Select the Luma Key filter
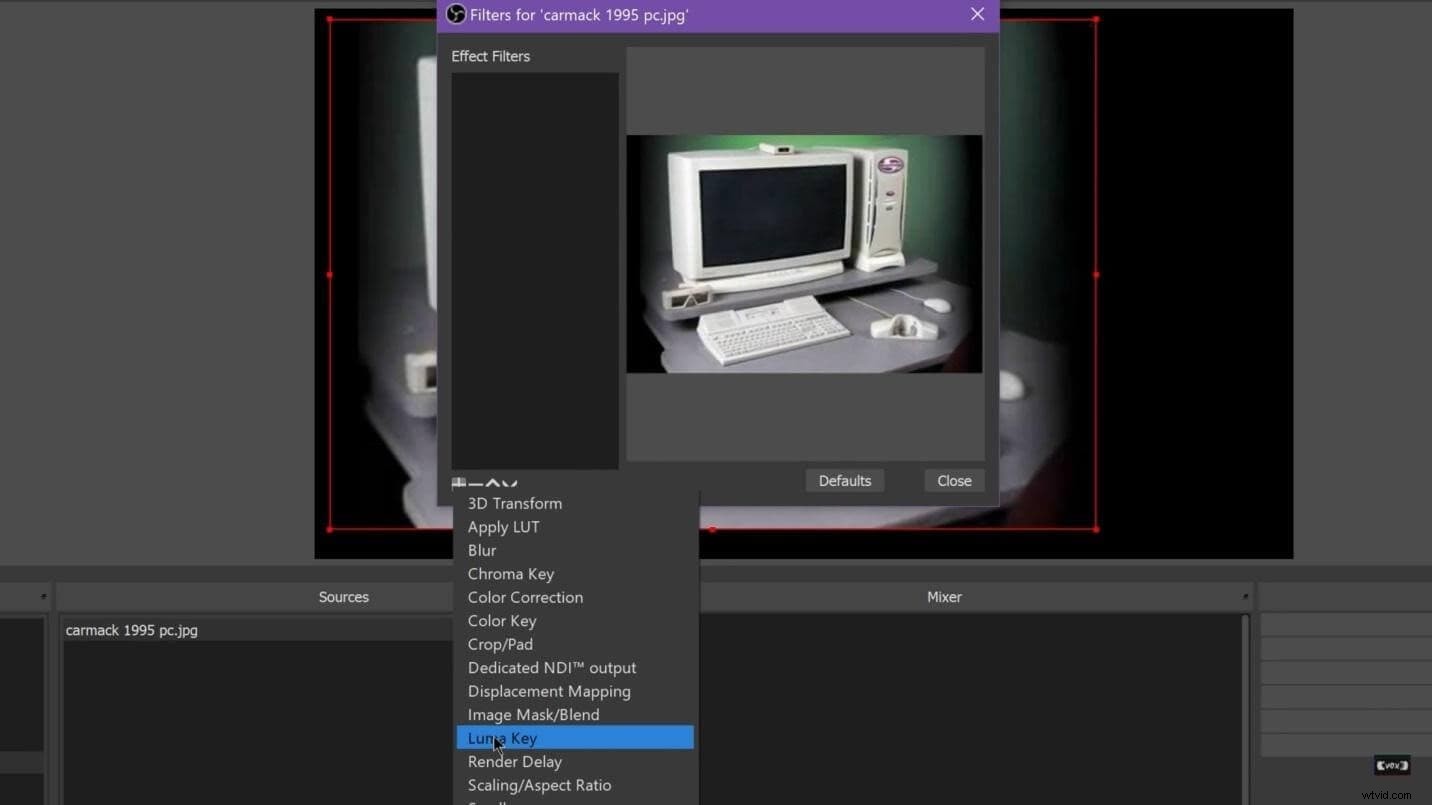This screenshot has height=805, width=1432. 540,738
